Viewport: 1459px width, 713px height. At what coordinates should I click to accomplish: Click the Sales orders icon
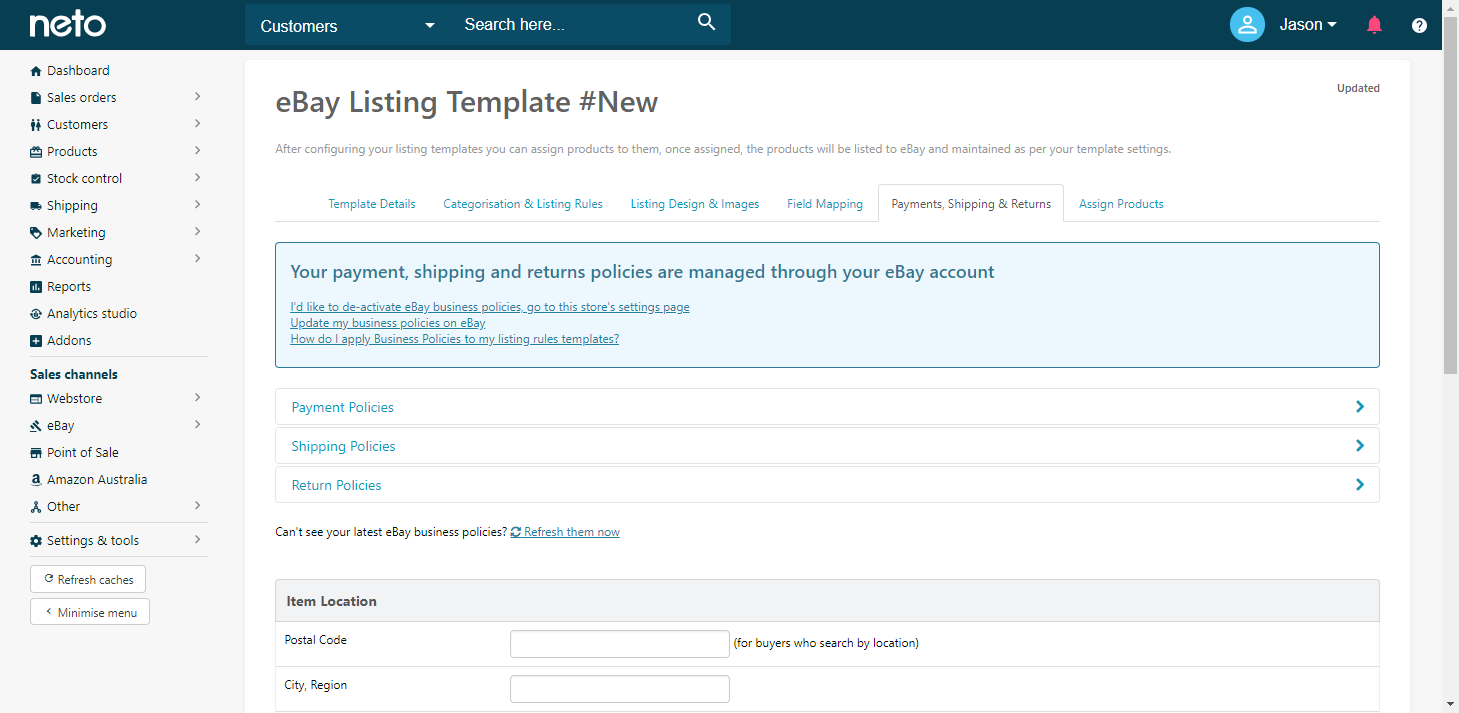[36, 98]
